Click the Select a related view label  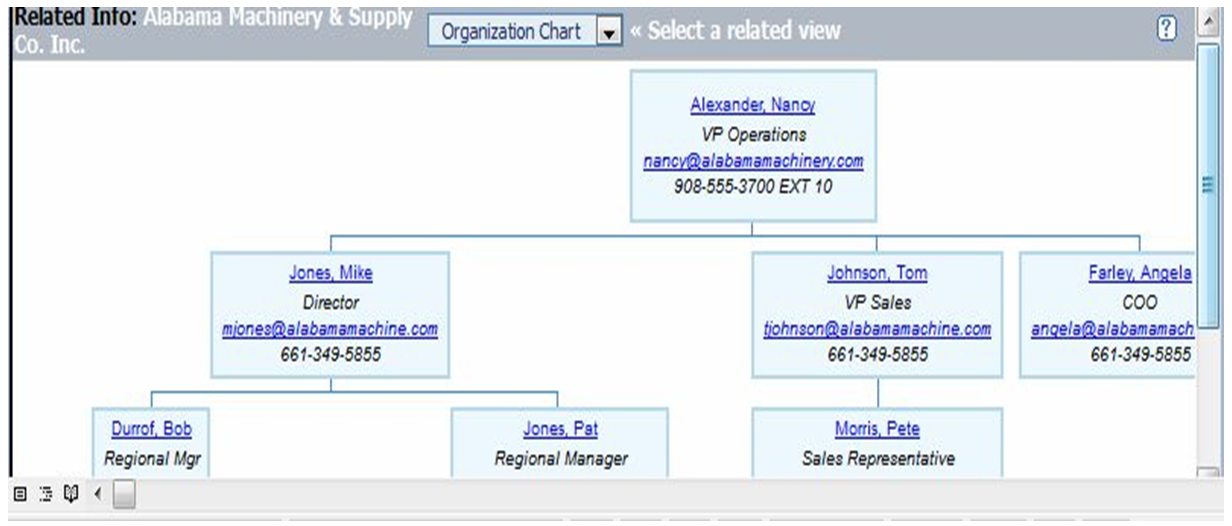click(736, 31)
